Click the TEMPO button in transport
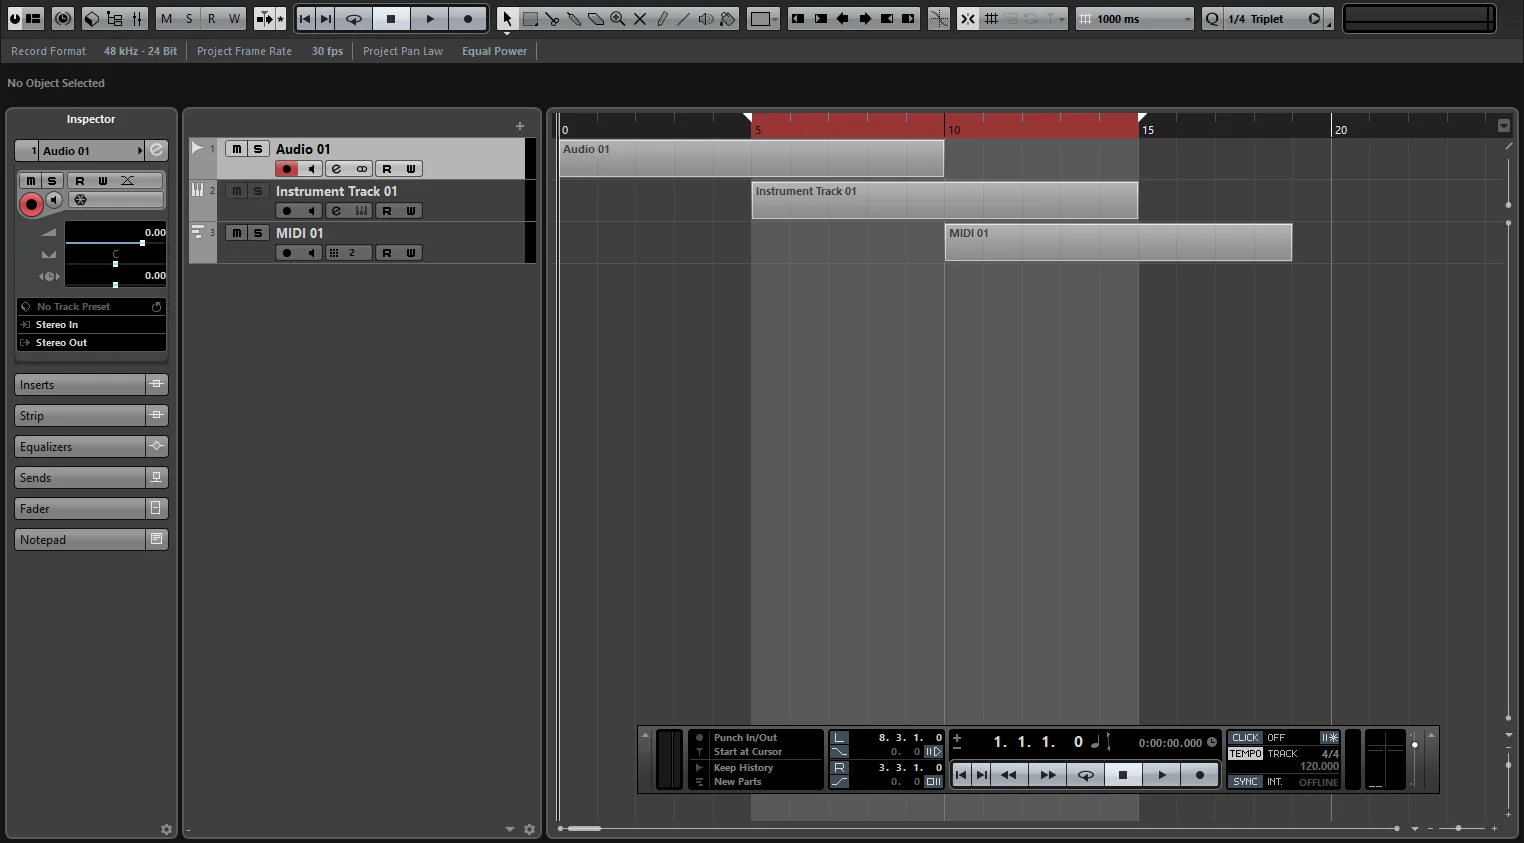Screen dimensions: 1524x843 (1245, 754)
